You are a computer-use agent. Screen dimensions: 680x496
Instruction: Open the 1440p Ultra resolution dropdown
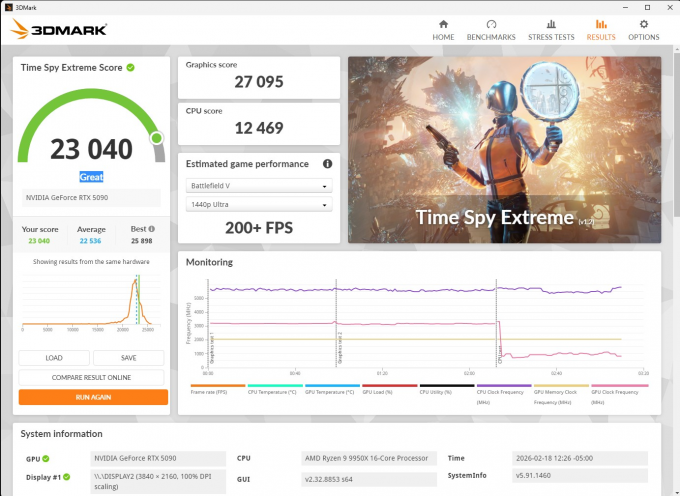tap(259, 204)
